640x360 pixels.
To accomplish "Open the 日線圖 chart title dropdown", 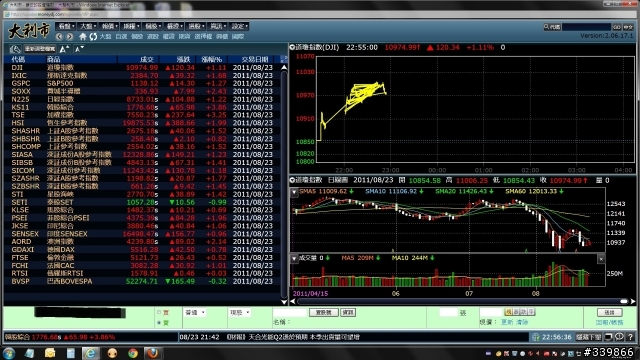I will [x=292, y=180].
